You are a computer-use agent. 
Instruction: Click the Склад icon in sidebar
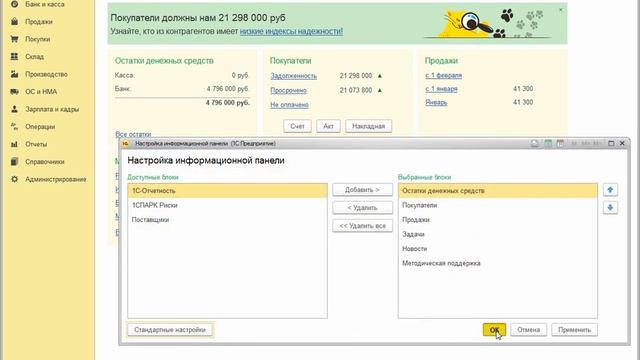pos(14,57)
